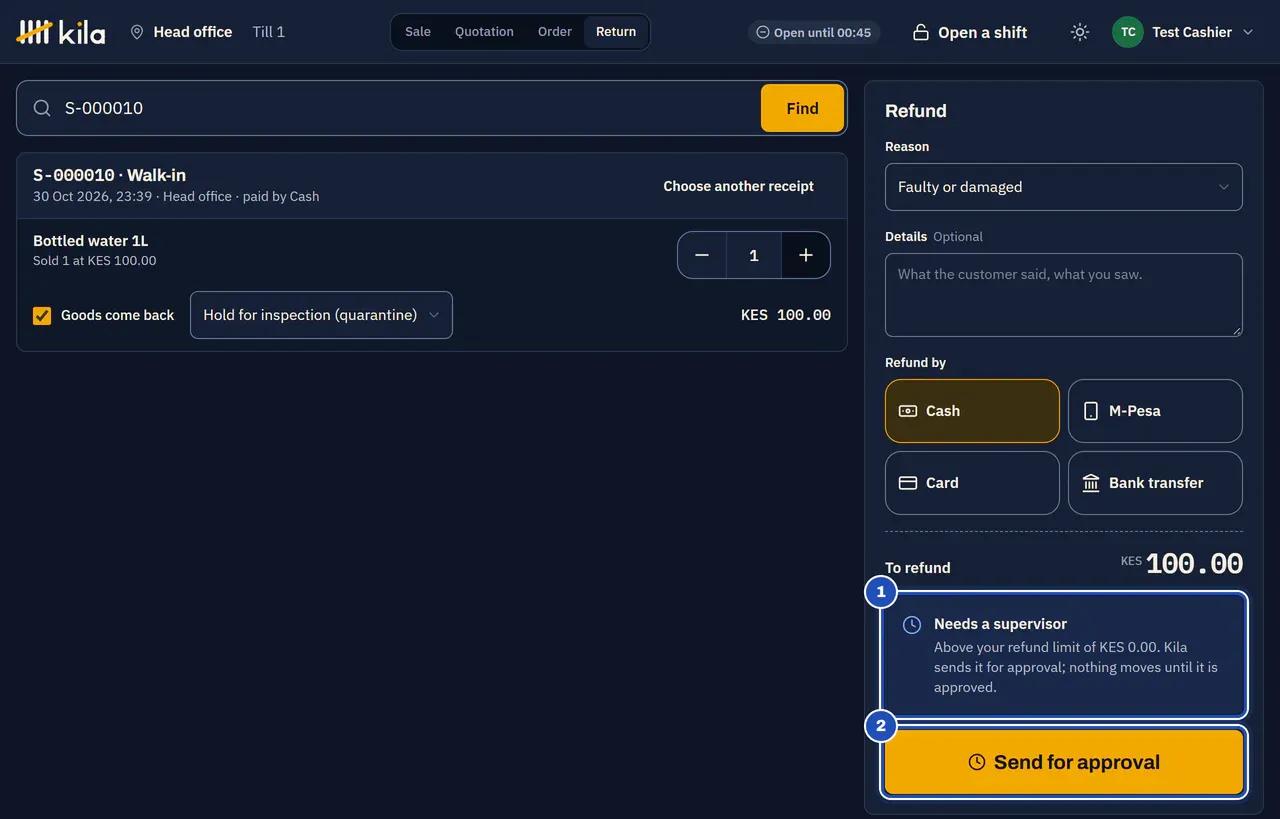This screenshot has height=819, width=1280.
Task: Click the To refund label
Action: click(x=918, y=568)
